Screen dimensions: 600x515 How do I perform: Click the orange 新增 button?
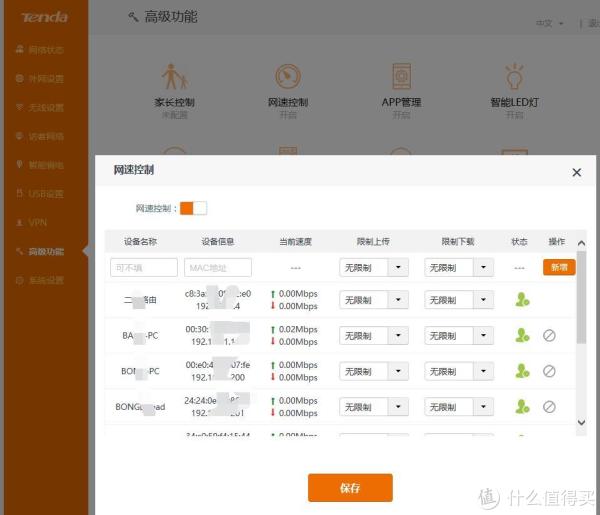(x=559, y=267)
